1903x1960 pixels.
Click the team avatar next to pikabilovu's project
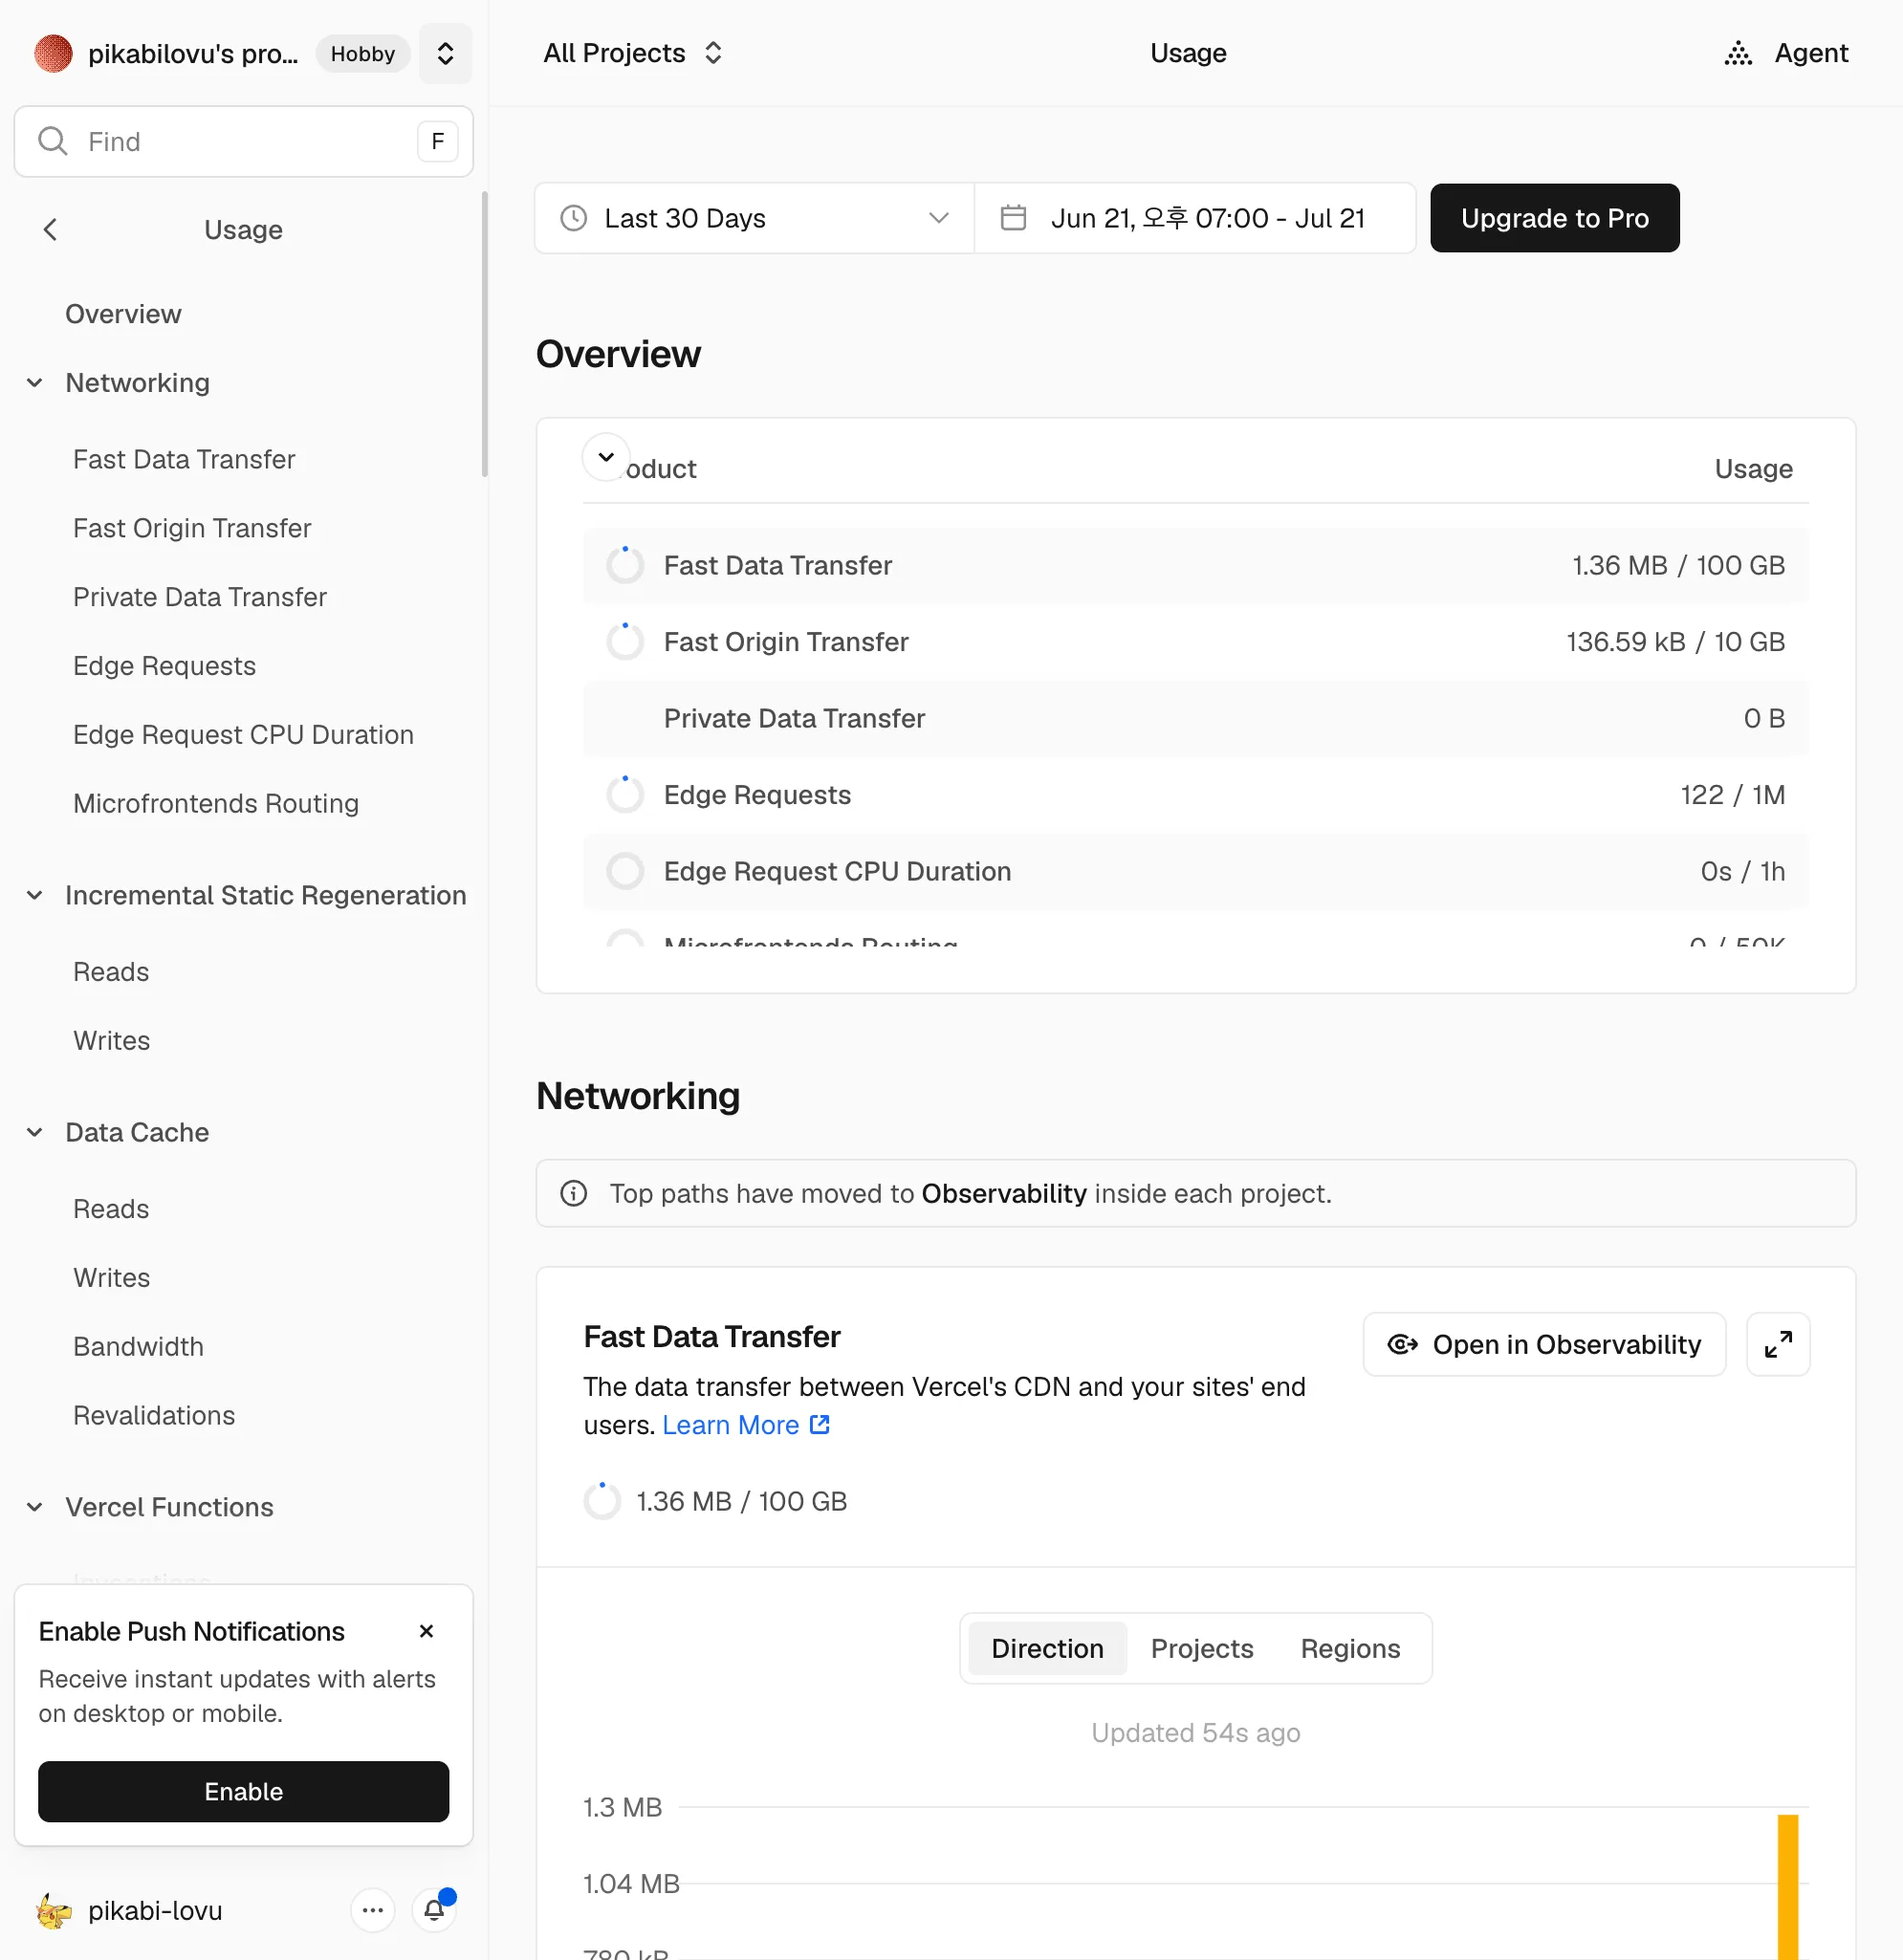pyautogui.click(x=53, y=53)
